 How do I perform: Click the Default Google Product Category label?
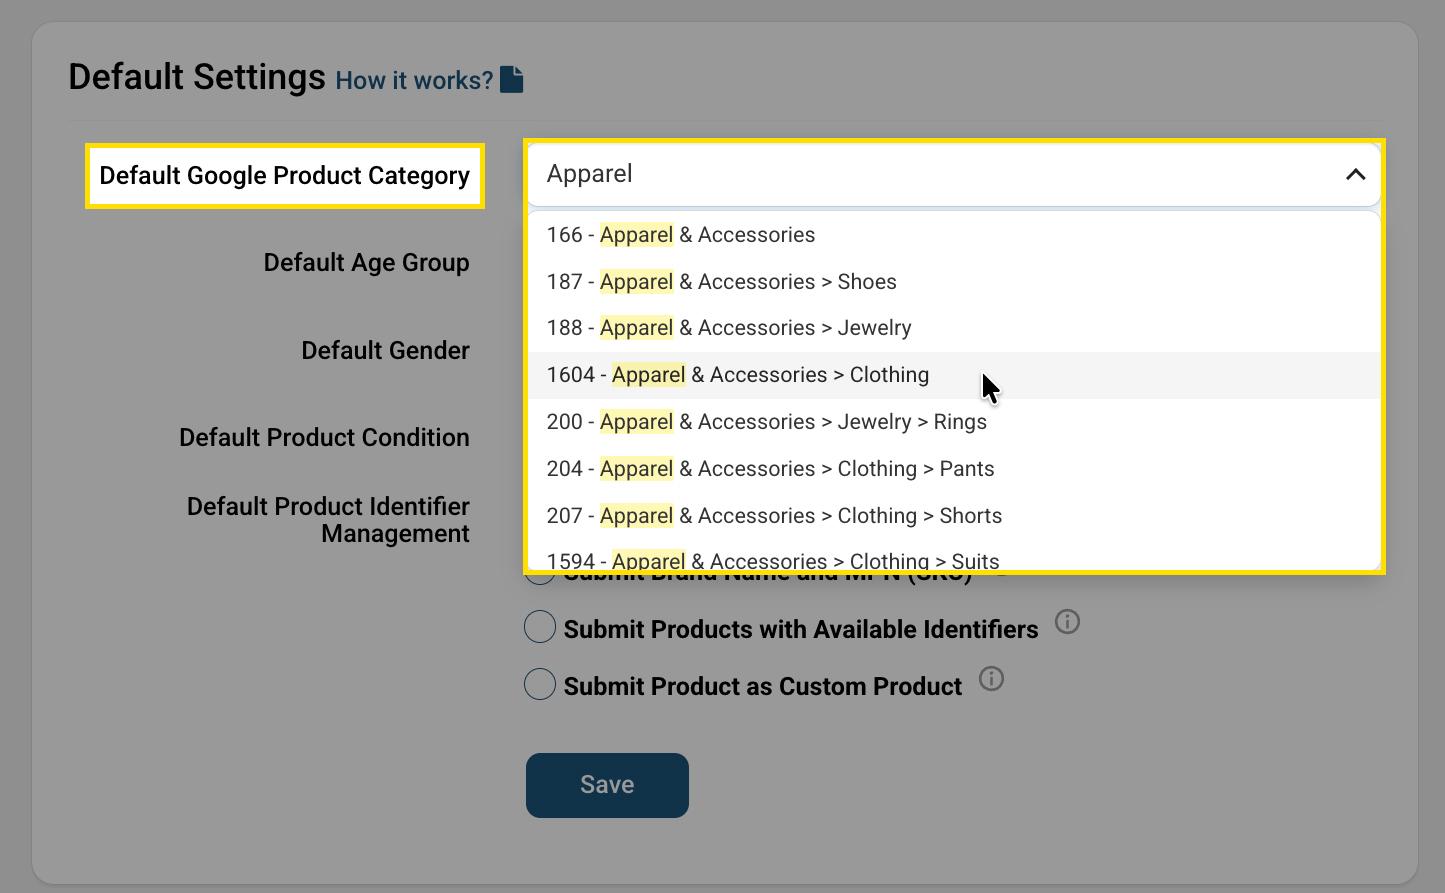pyautogui.click(x=284, y=176)
